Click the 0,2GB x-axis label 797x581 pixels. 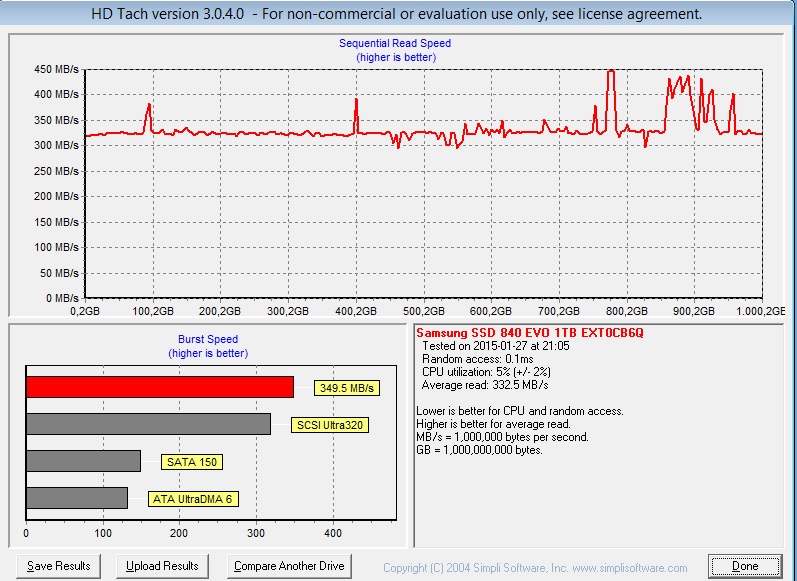[x=84, y=311]
